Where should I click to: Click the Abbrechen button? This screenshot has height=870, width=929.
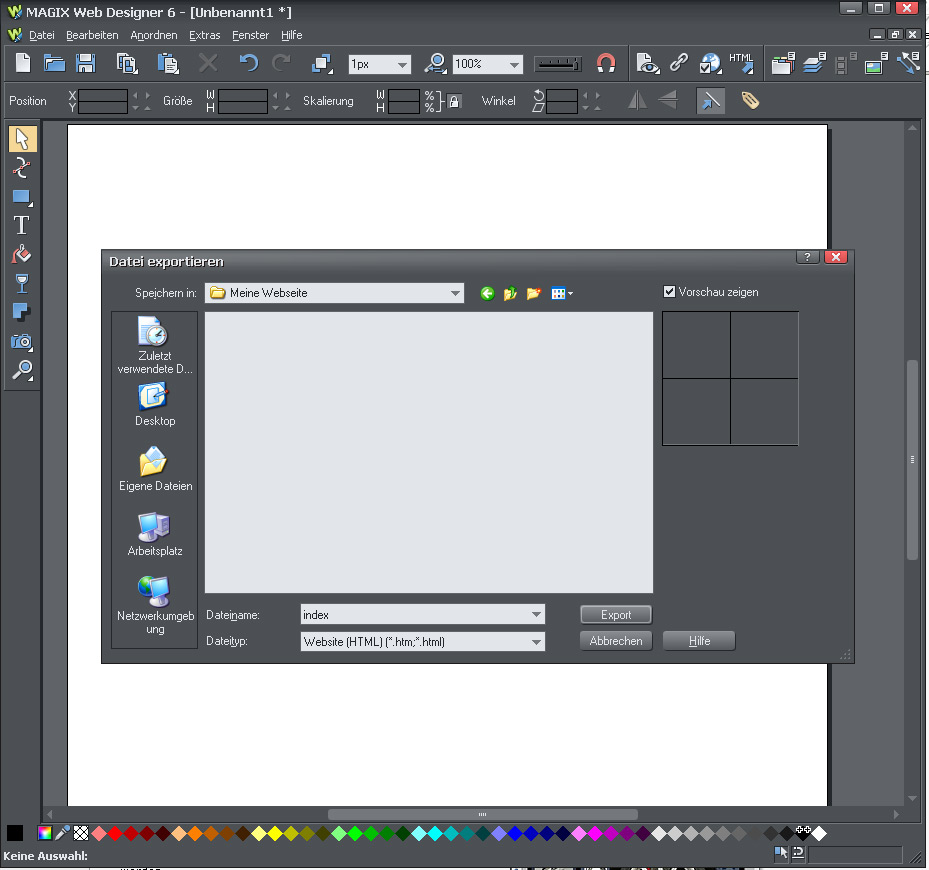point(616,641)
